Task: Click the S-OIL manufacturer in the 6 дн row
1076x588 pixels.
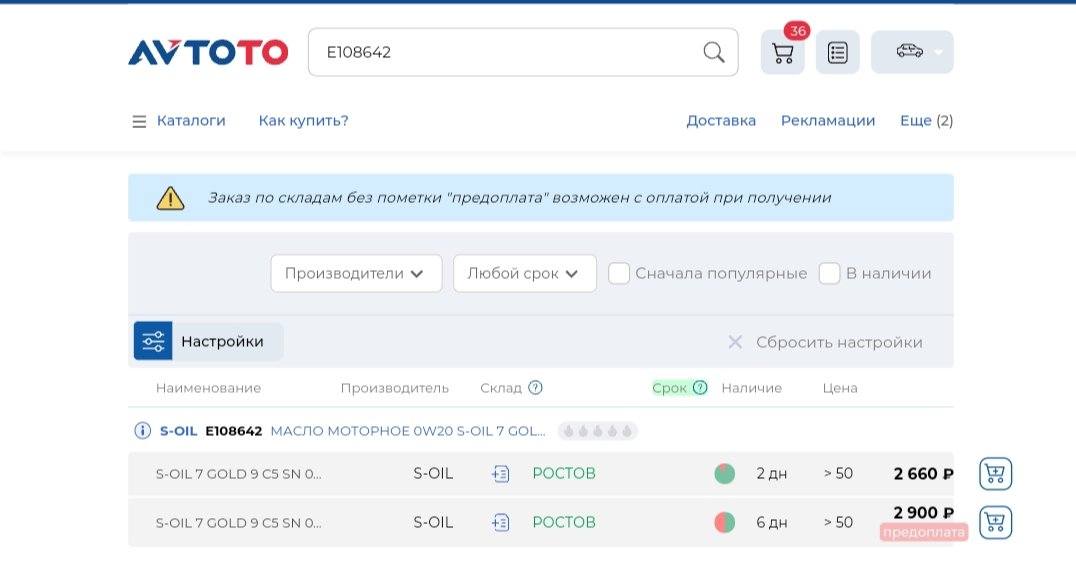Action: [433, 523]
